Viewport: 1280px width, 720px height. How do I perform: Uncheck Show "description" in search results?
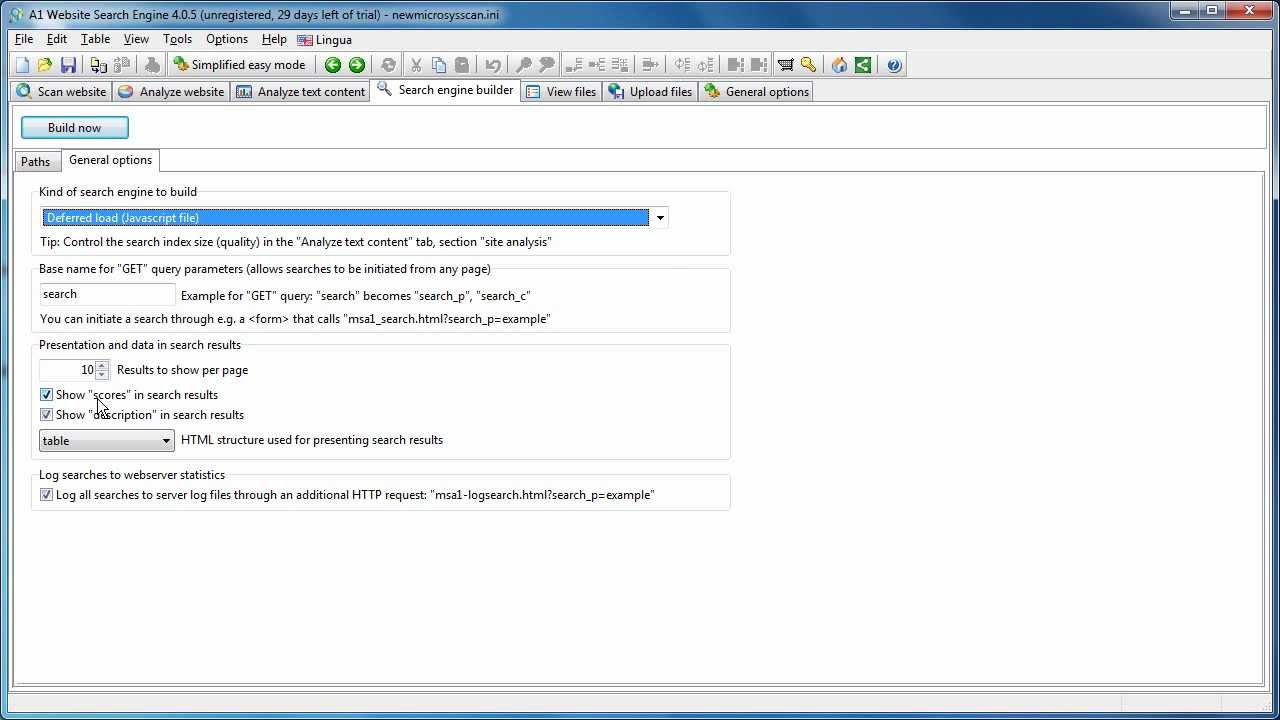coord(46,415)
